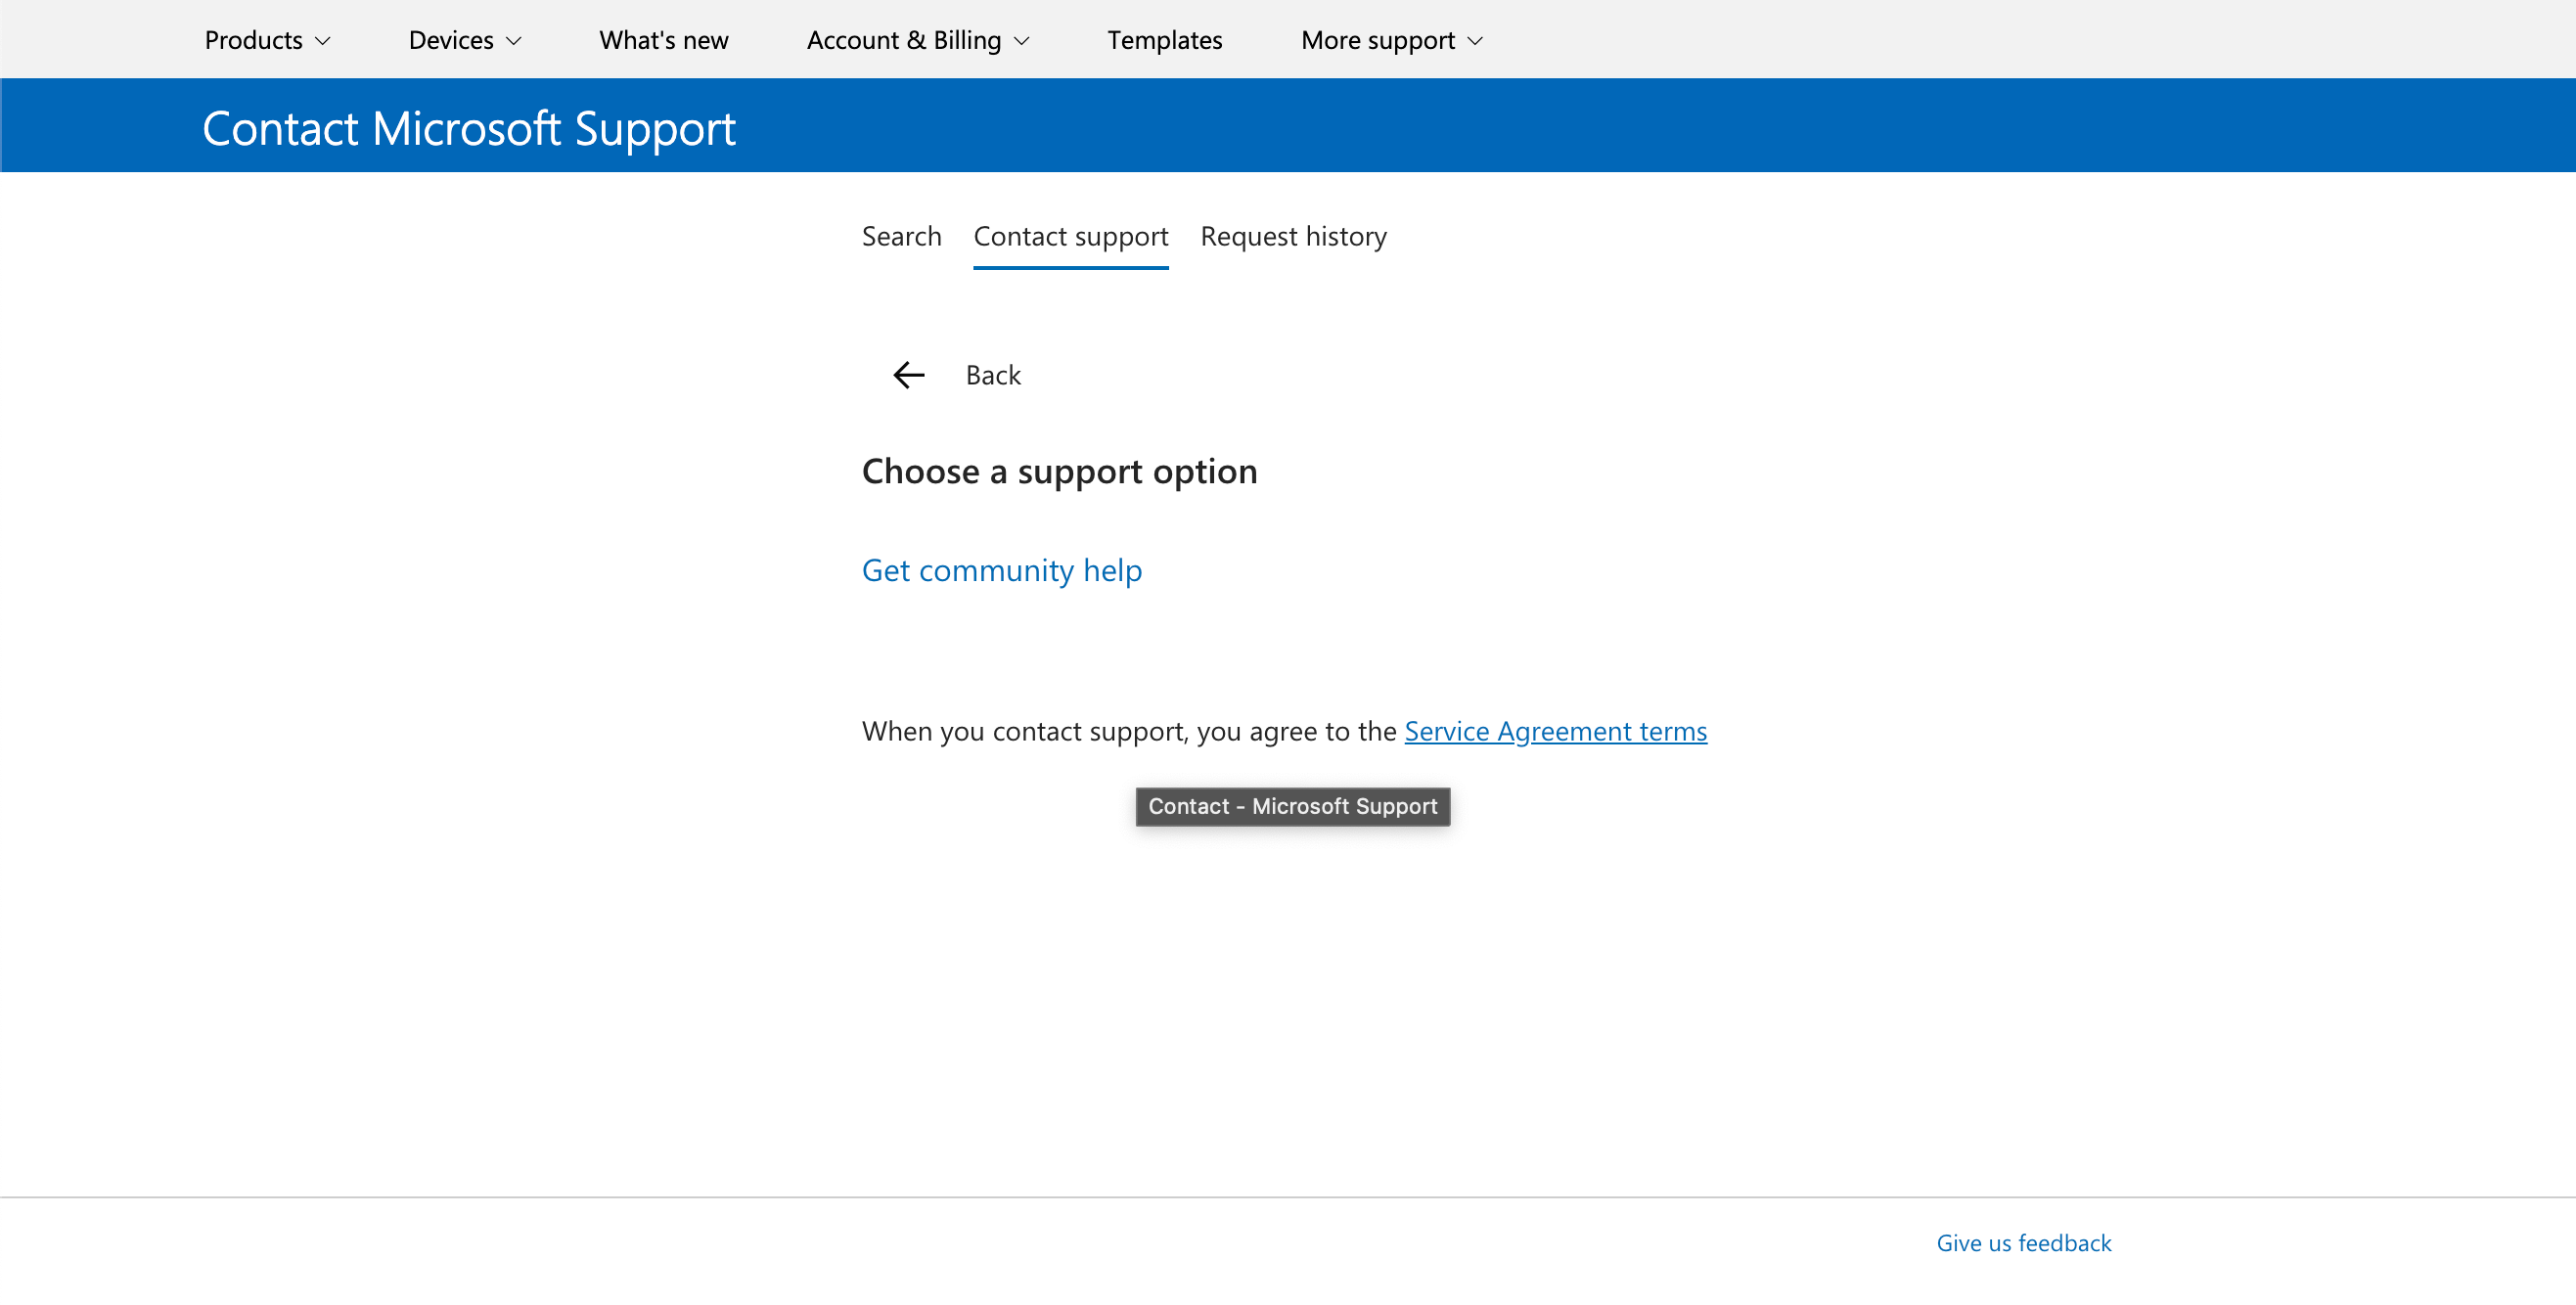Select the Contact support tab
The width and height of the screenshot is (2576, 1305).
pyautogui.click(x=1070, y=236)
